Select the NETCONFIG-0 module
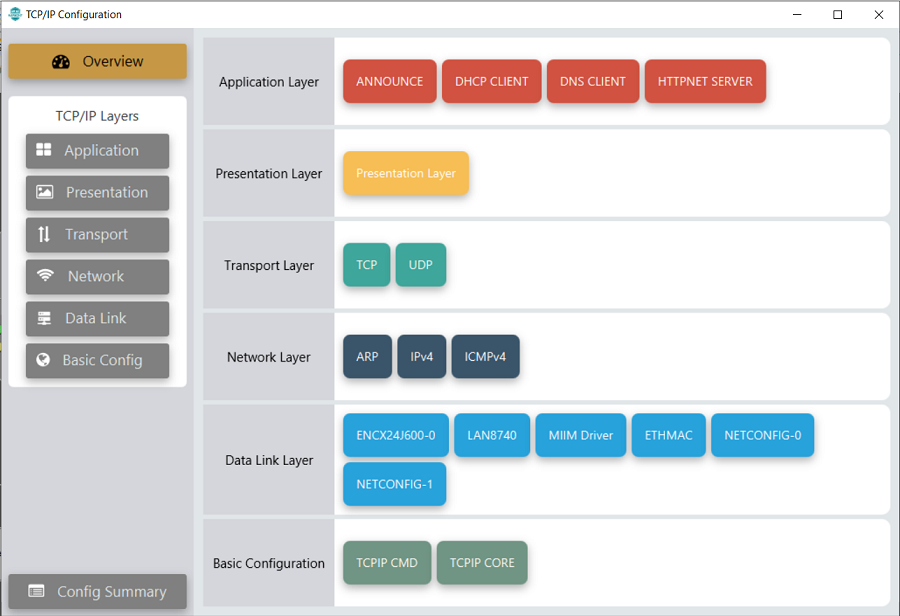This screenshot has width=900, height=616. [x=763, y=435]
